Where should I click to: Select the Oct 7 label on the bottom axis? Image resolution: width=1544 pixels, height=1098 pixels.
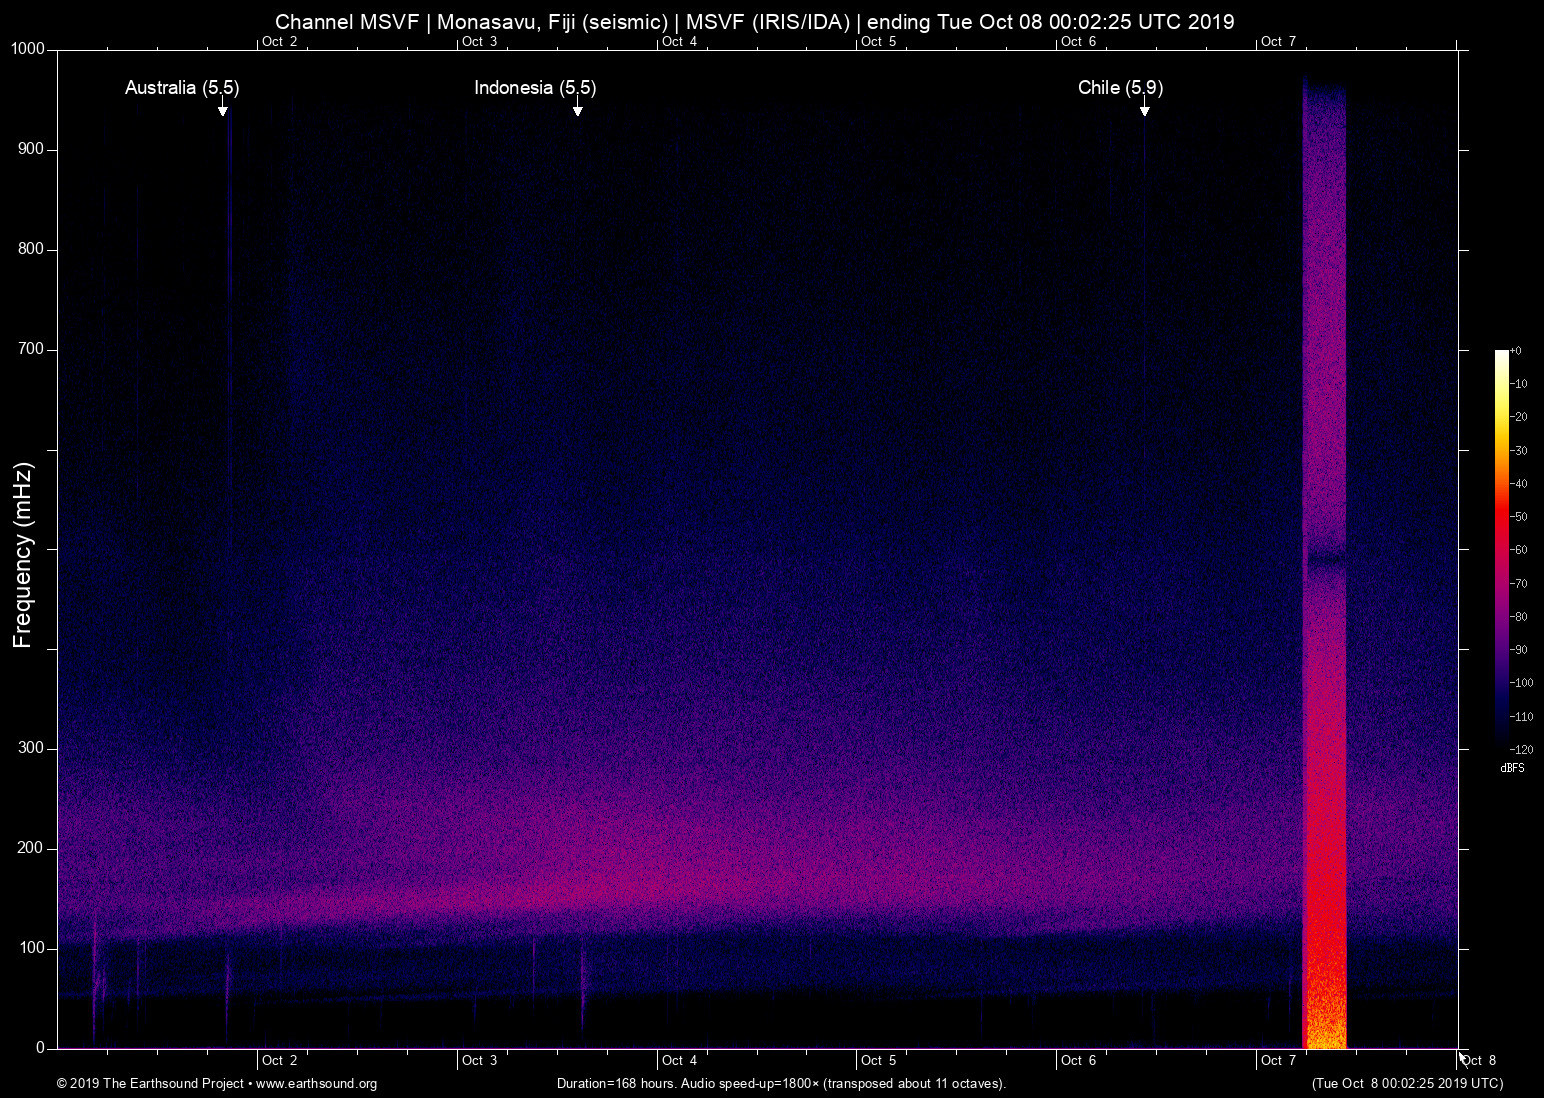tap(1279, 1060)
